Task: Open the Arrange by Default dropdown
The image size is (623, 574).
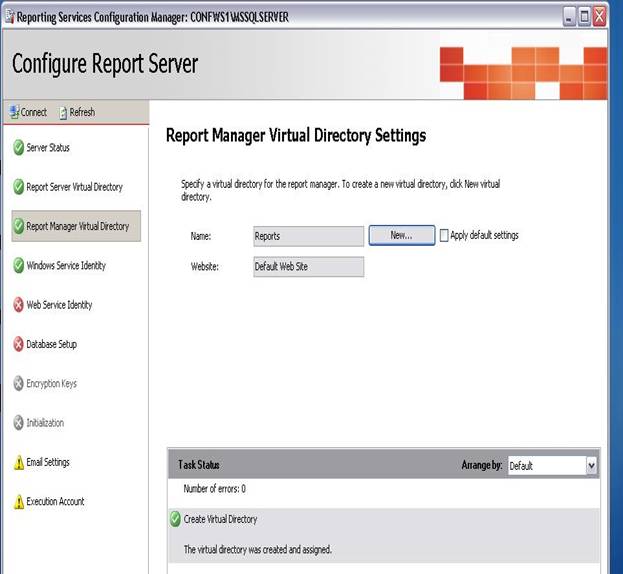Action: (591, 466)
